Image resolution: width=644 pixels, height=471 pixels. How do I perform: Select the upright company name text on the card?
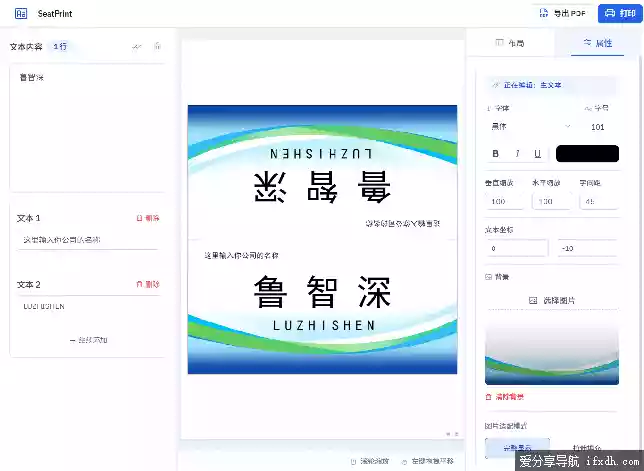tap(242, 255)
